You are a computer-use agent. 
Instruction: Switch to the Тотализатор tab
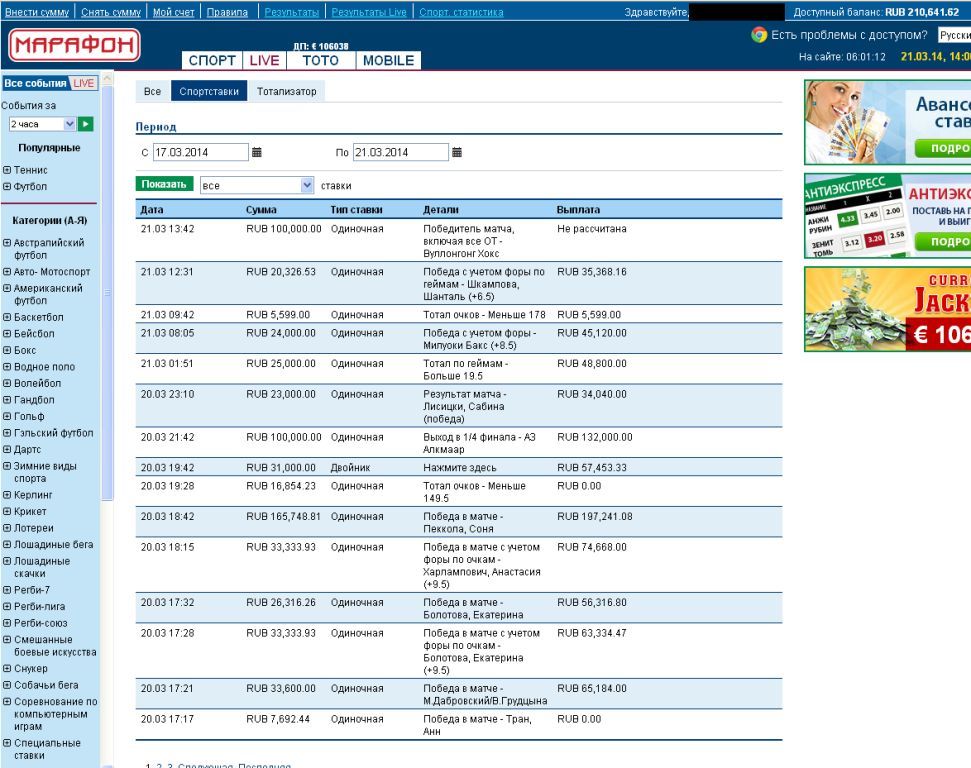click(287, 91)
